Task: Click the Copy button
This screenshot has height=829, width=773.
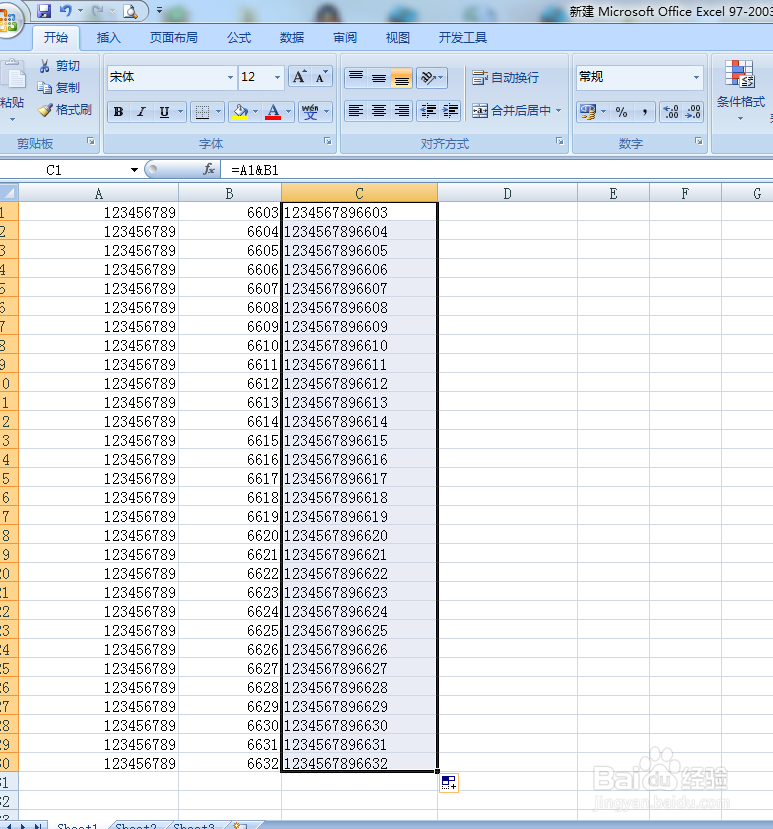Action: pyautogui.click(x=59, y=88)
